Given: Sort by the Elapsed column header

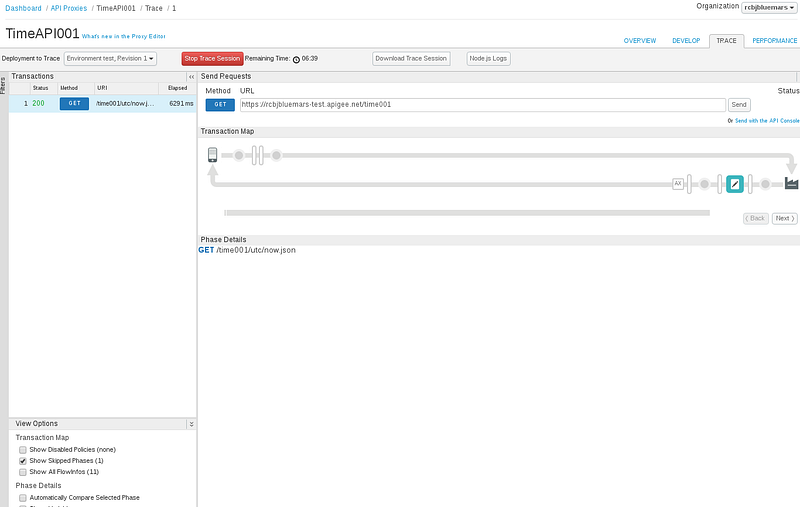Looking at the screenshot, I should (x=177, y=88).
